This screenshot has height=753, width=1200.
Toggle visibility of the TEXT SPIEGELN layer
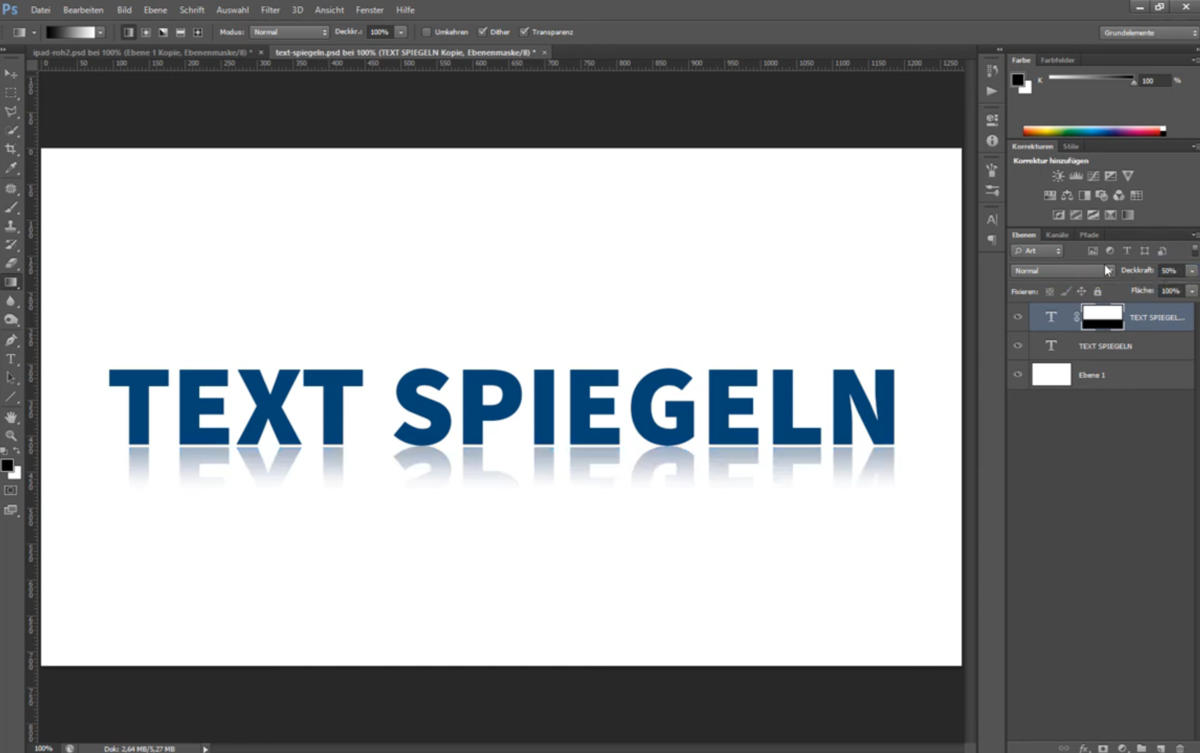pyautogui.click(x=1018, y=345)
